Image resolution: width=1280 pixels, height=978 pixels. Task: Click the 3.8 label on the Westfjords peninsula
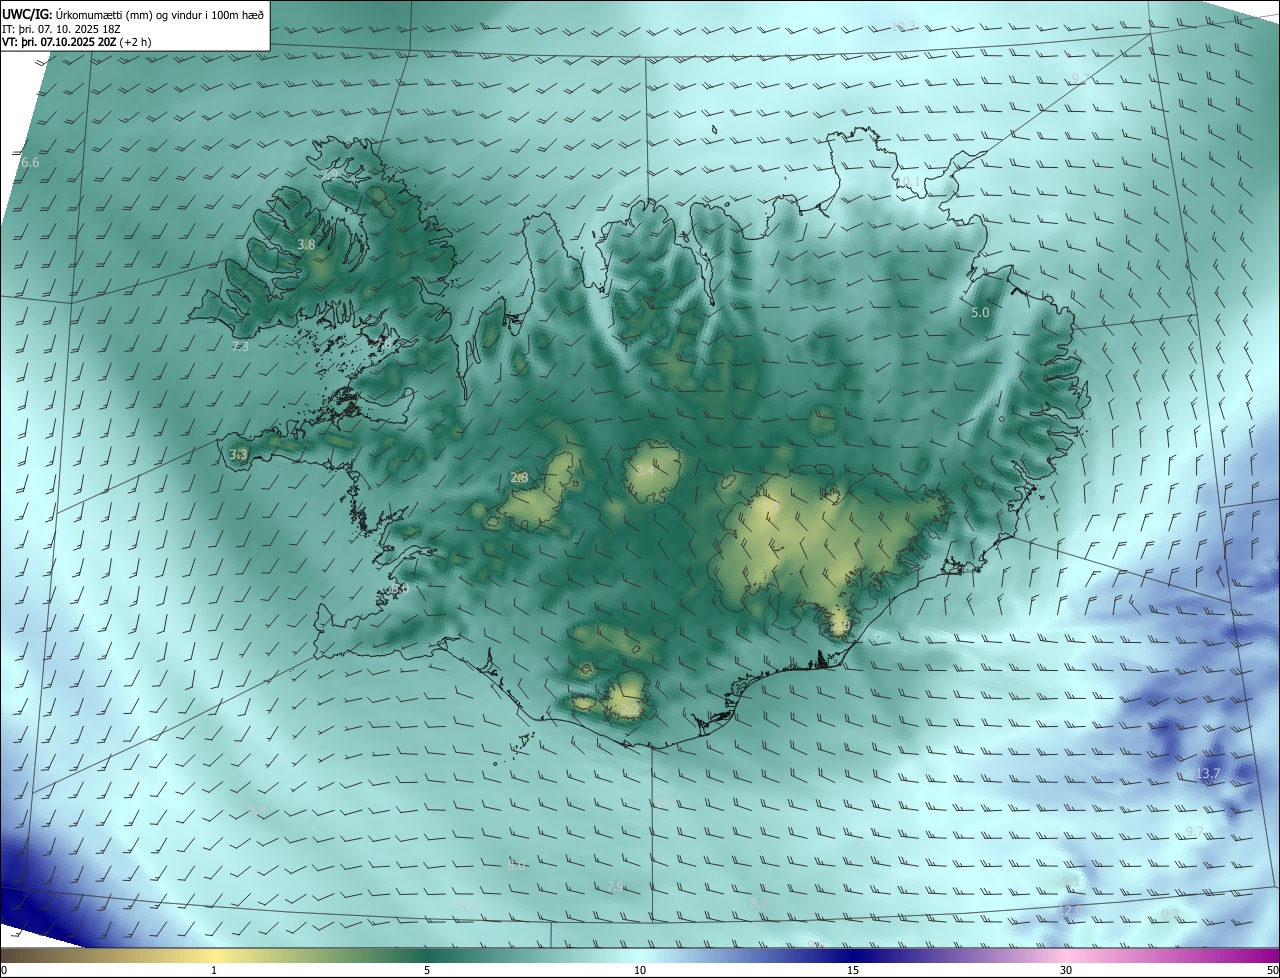point(306,244)
